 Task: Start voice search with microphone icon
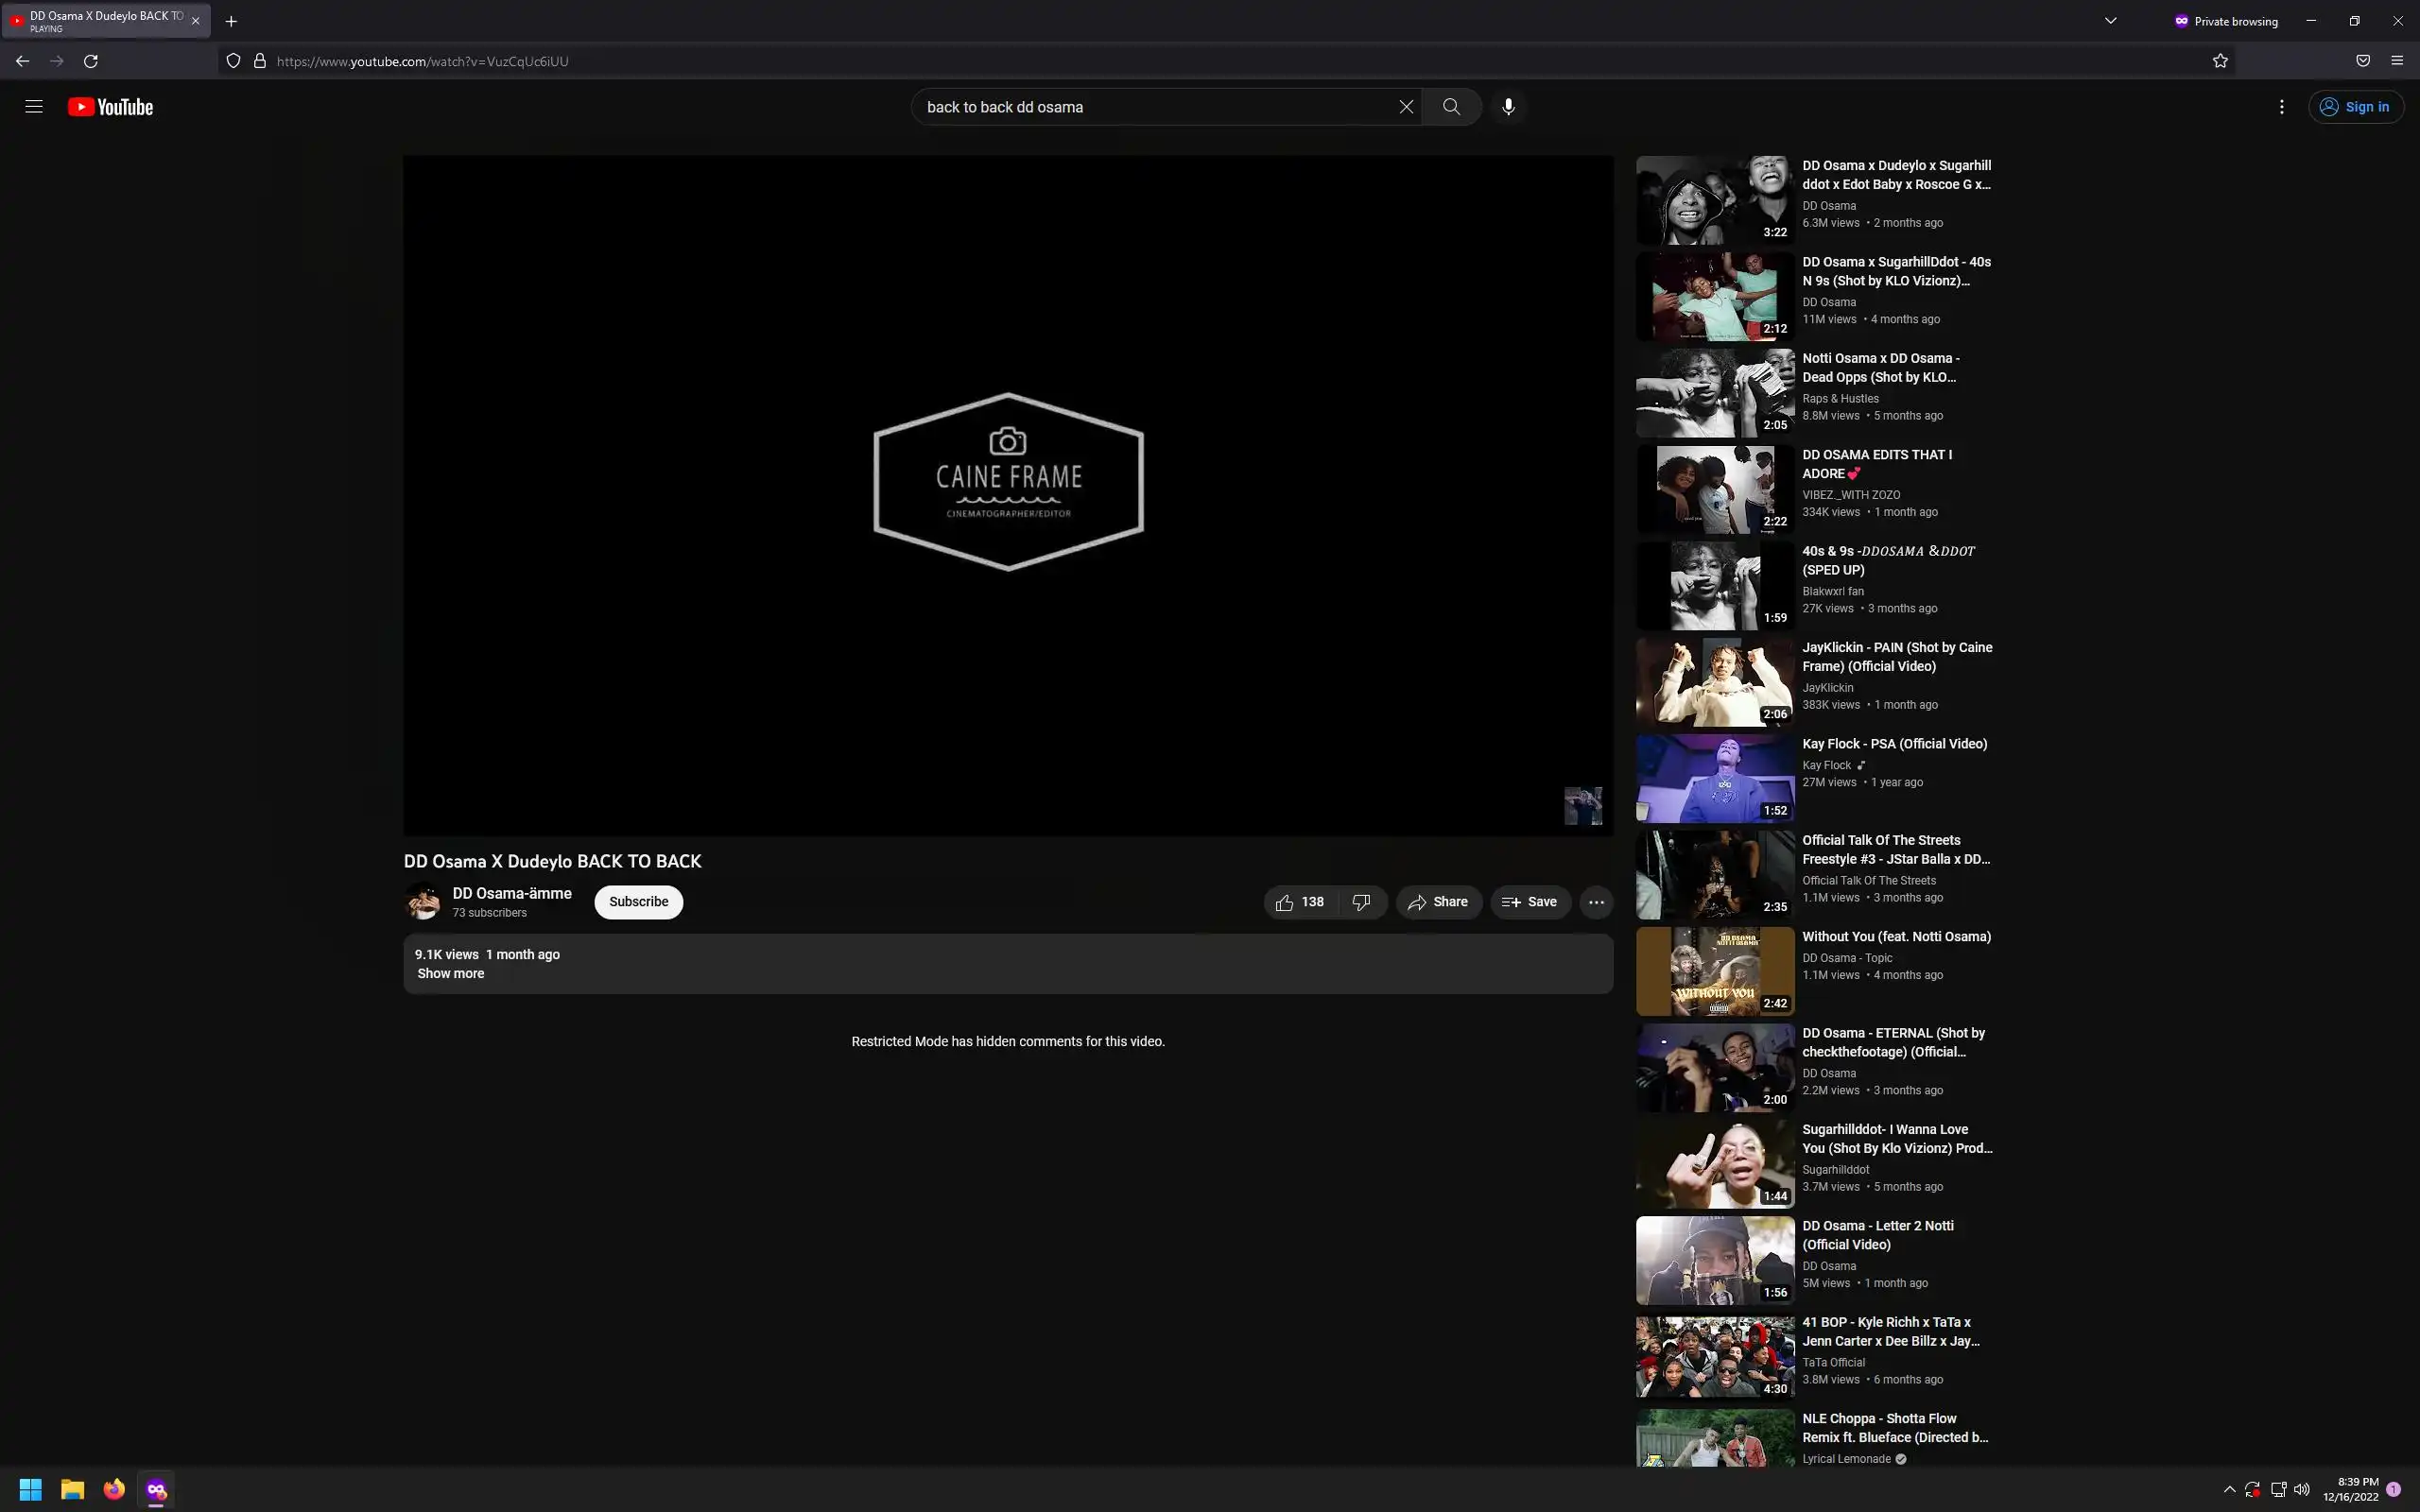click(x=1508, y=107)
